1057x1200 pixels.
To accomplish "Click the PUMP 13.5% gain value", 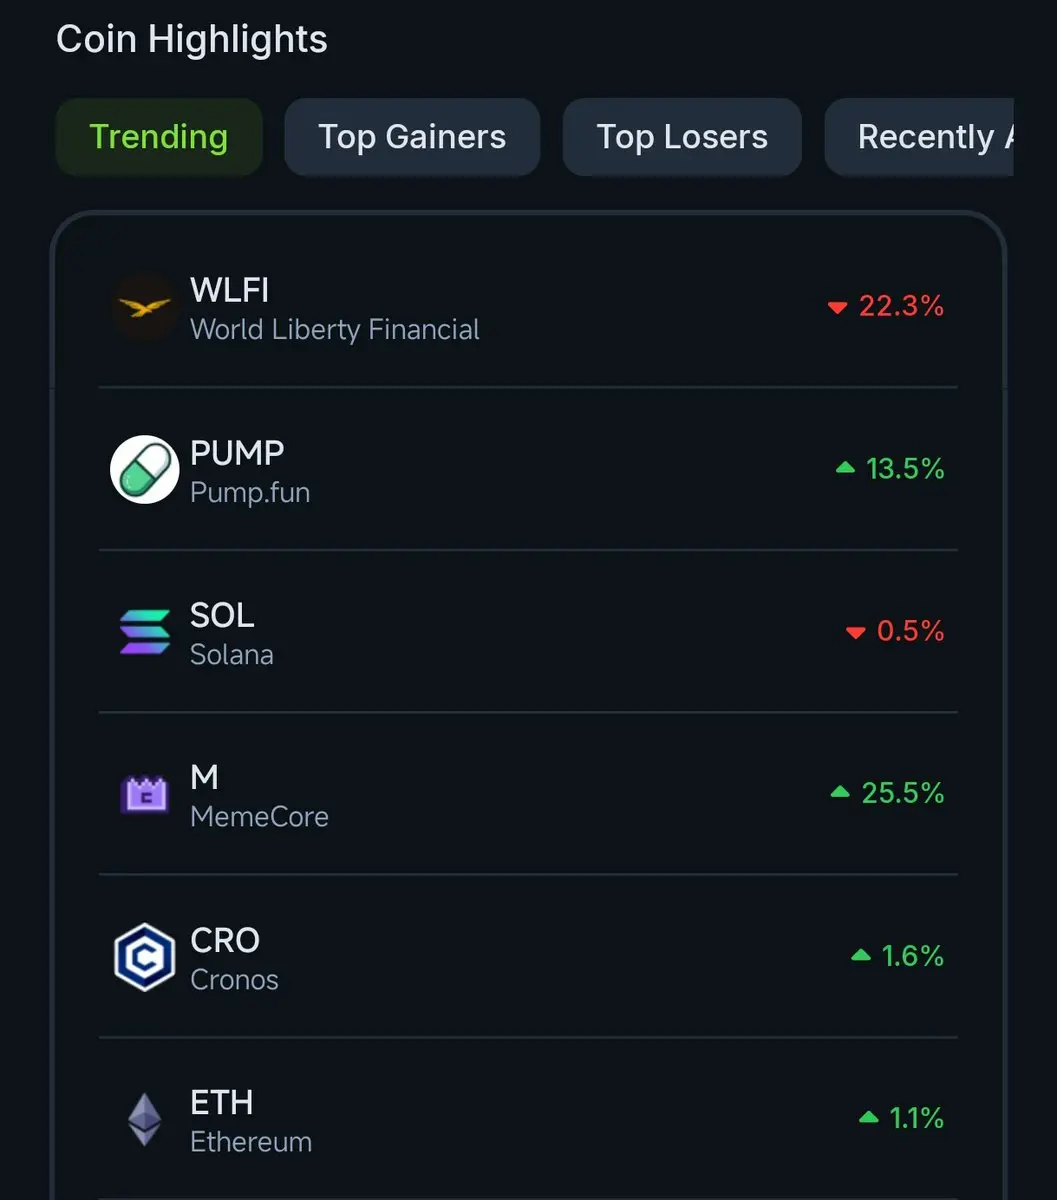I will coord(905,469).
